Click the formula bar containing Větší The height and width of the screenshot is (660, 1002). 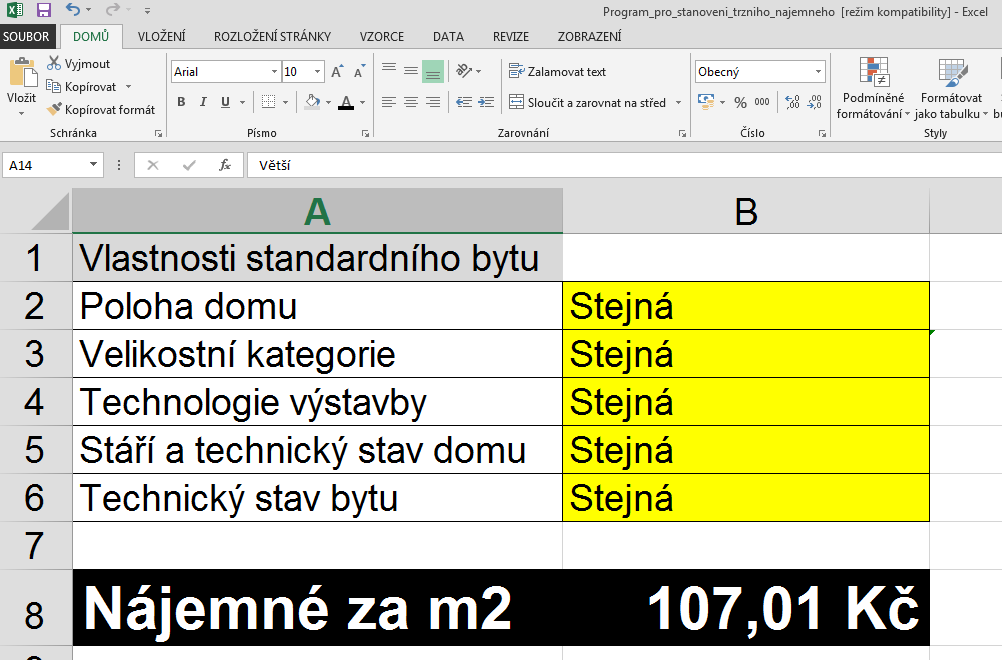(x=624, y=165)
